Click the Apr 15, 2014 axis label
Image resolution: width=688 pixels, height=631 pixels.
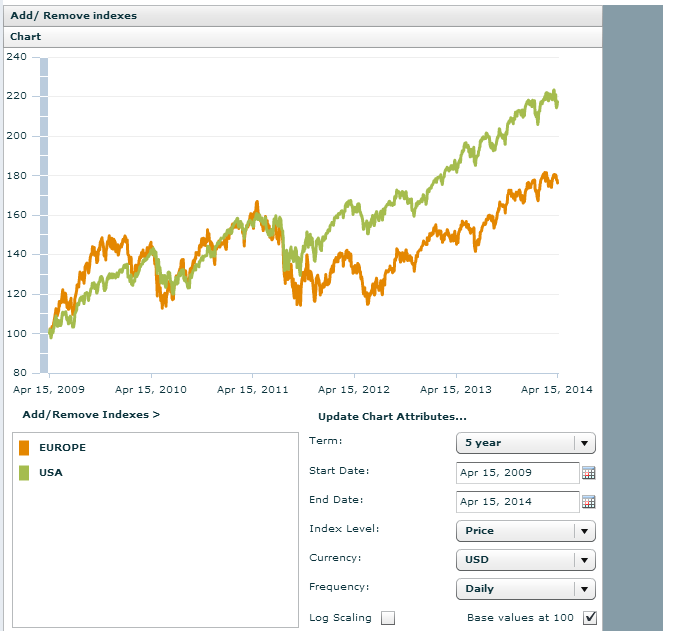(557, 390)
